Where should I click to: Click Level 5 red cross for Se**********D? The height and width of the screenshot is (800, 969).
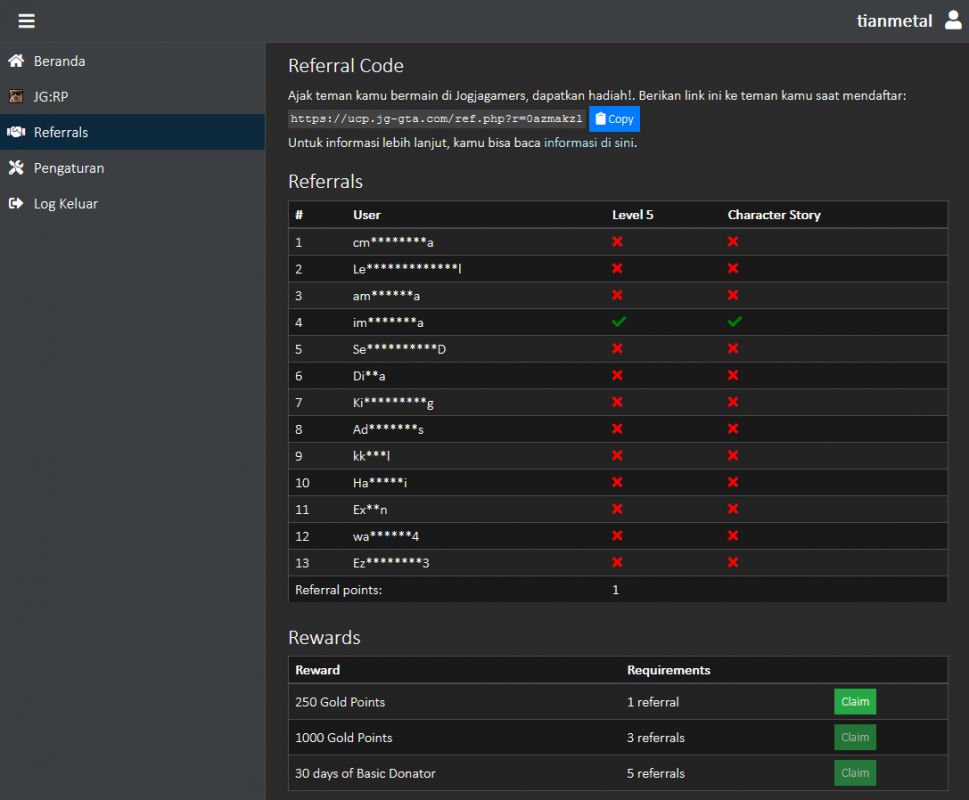pyautogui.click(x=617, y=348)
